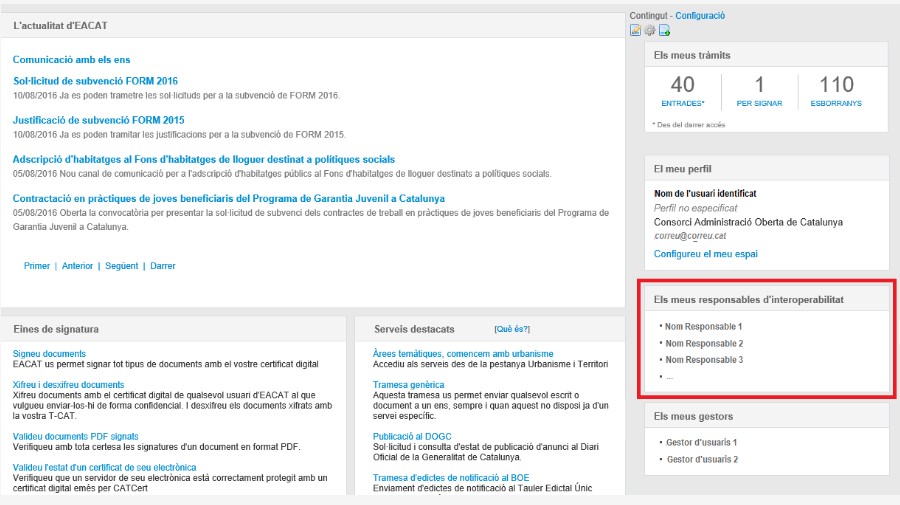This screenshot has width=900, height=505.
Task: Go to Anterior news page
Action: [77, 266]
